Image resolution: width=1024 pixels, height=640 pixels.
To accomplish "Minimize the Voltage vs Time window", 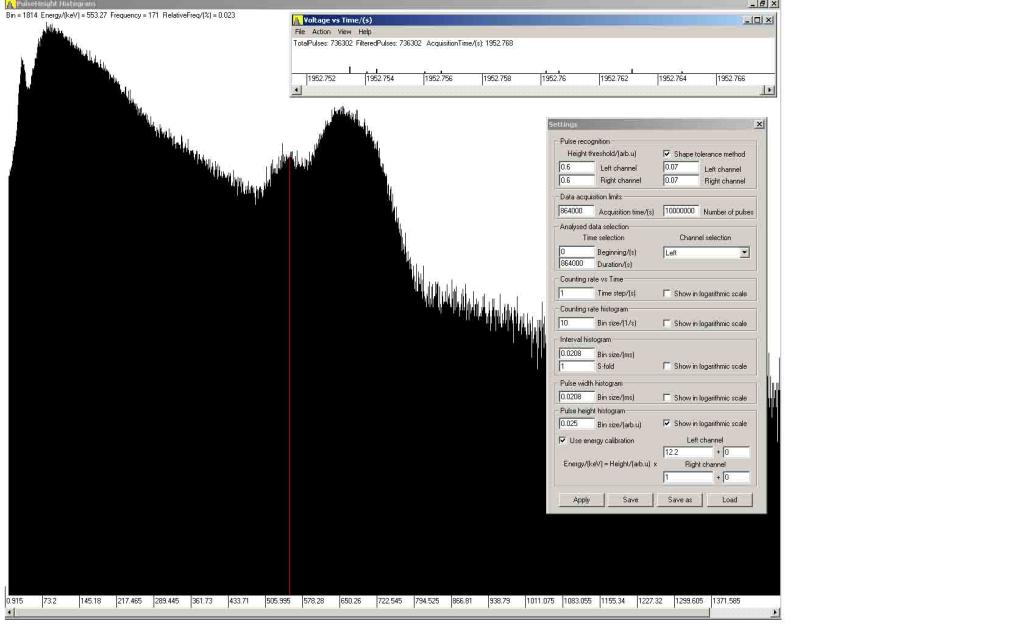I will 748,20.
